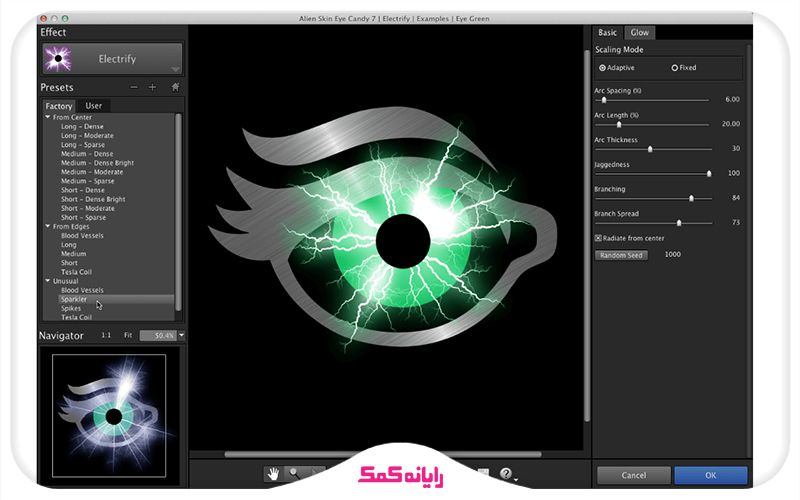Adjust the Branching slider handle

(691, 198)
